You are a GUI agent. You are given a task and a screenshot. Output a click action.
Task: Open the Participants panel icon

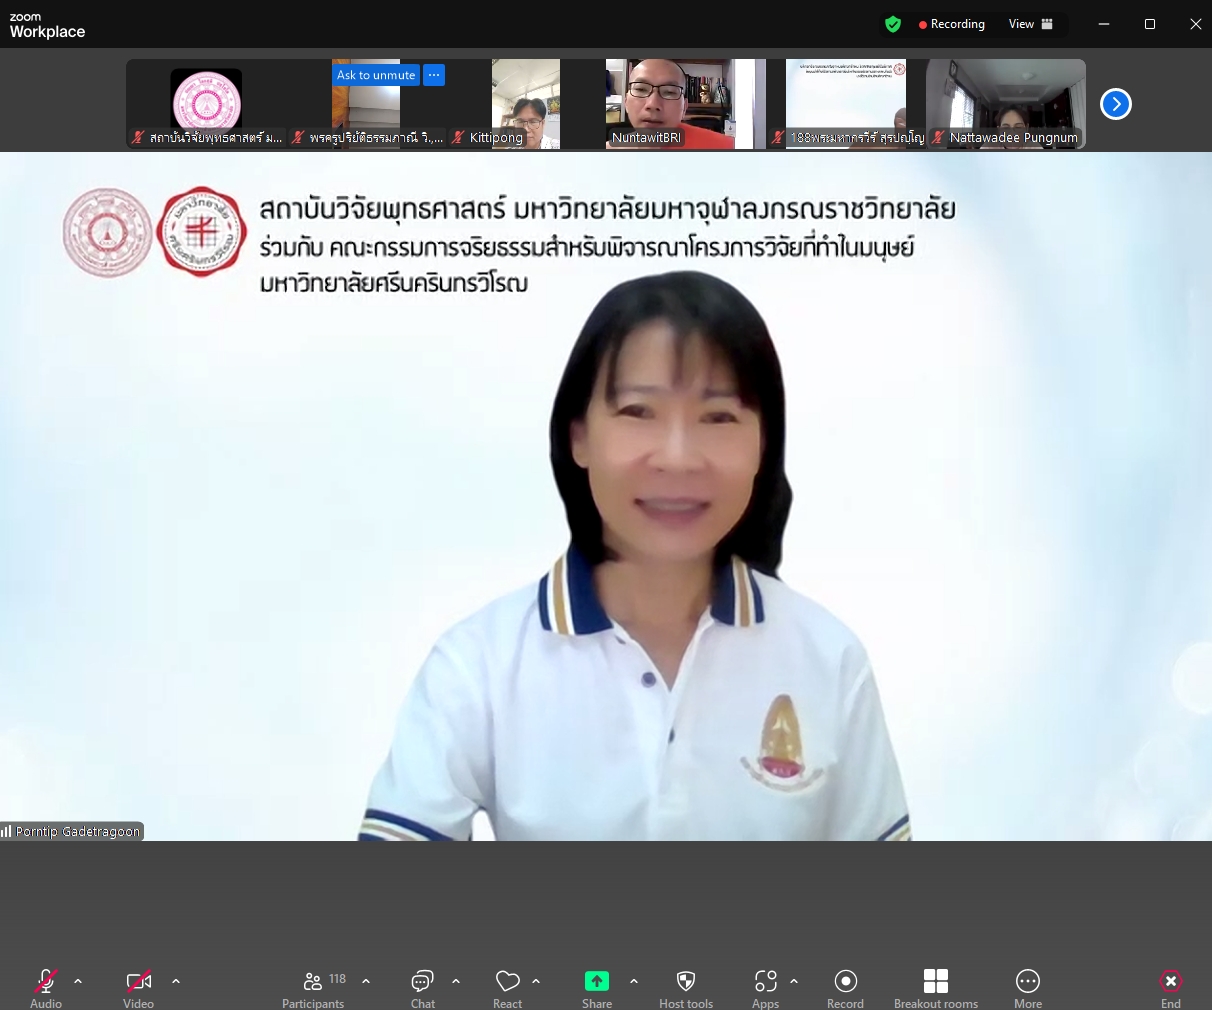[x=313, y=981]
